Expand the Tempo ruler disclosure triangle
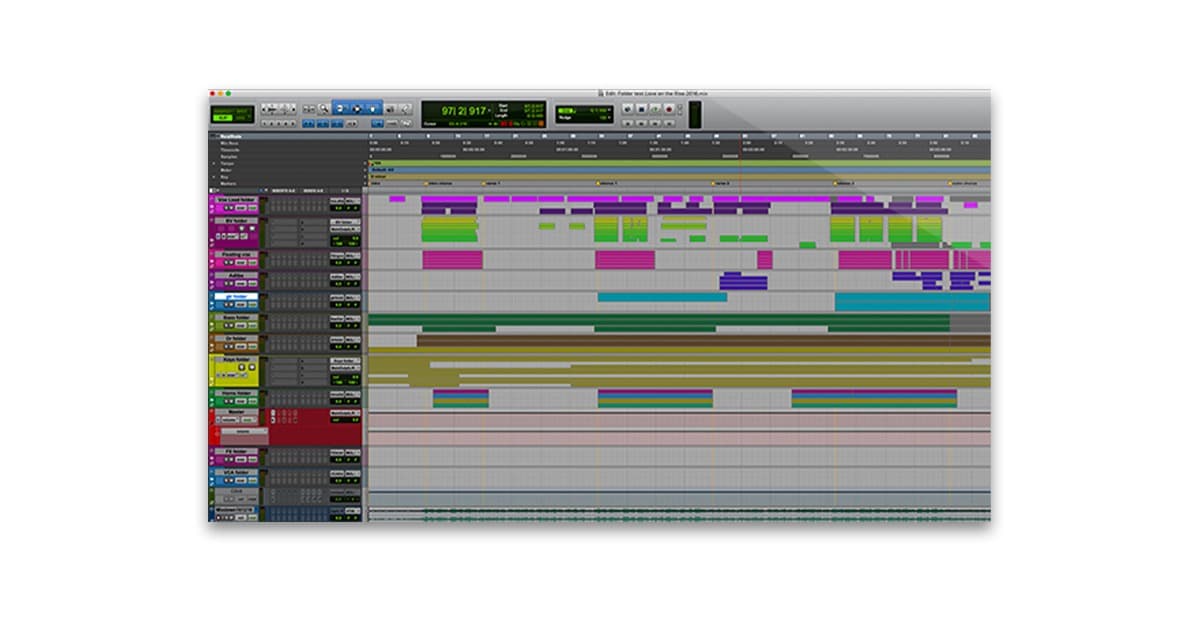 (213, 163)
